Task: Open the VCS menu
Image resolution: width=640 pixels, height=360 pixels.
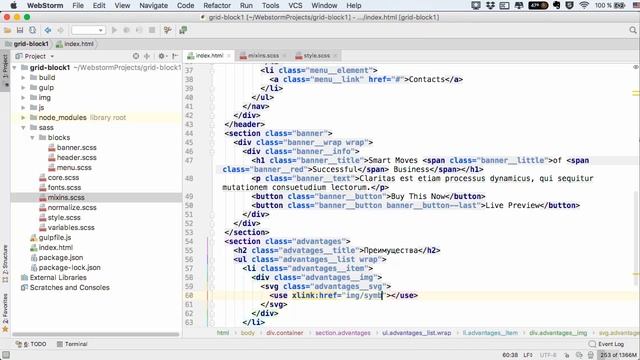Action: click(x=295, y=5)
